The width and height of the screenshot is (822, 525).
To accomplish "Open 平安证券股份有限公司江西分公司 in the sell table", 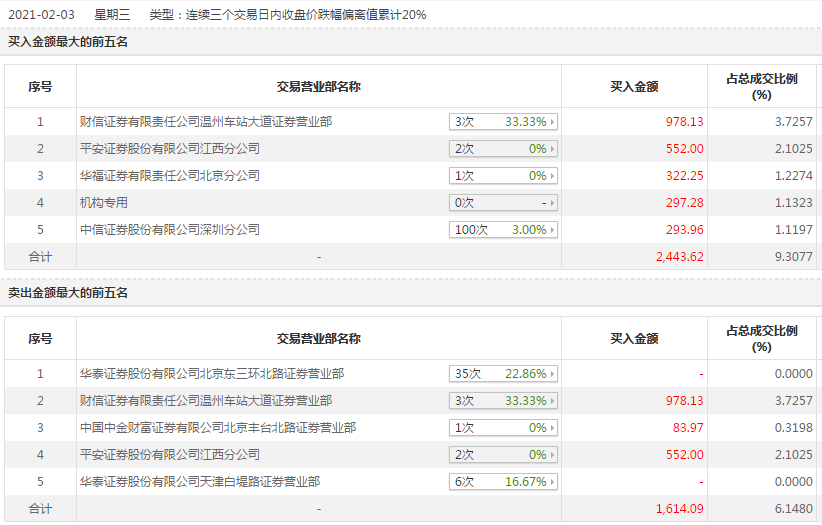I will click(x=170, y=455).
